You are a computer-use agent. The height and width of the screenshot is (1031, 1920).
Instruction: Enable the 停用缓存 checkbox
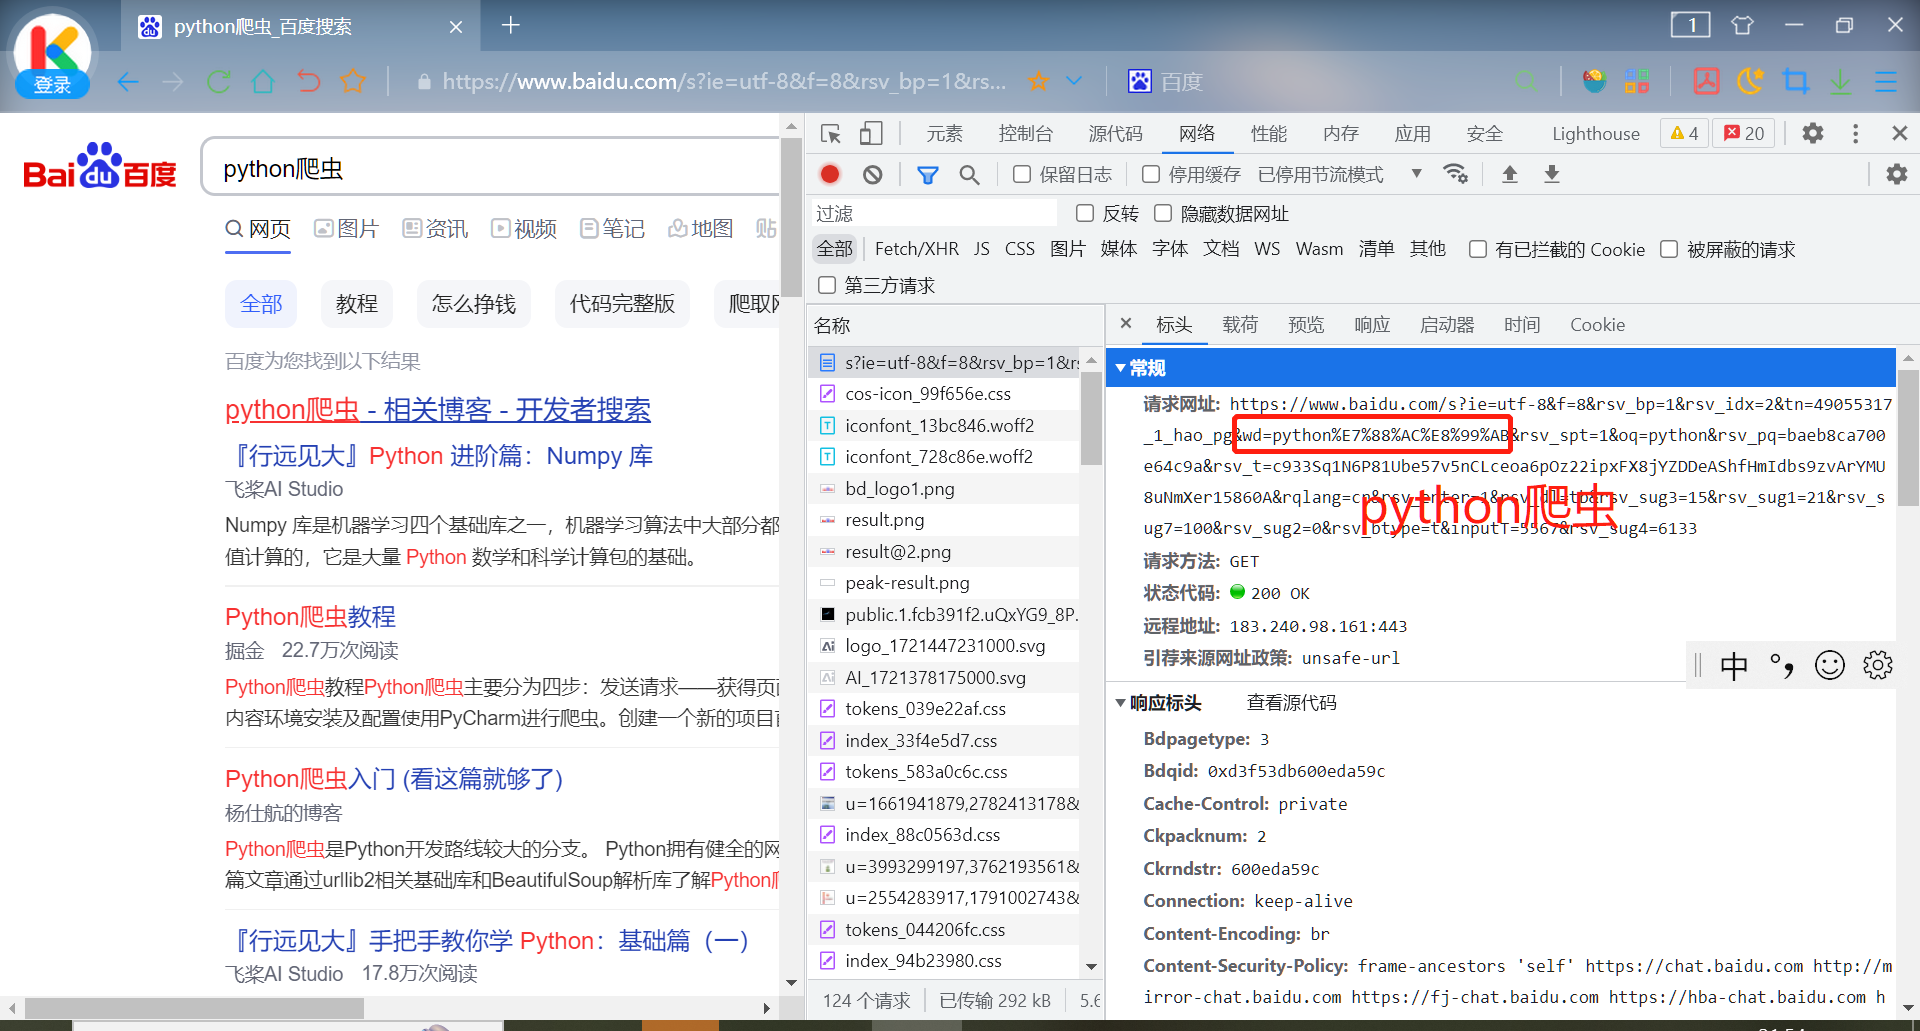click(x=1151, y=174)
